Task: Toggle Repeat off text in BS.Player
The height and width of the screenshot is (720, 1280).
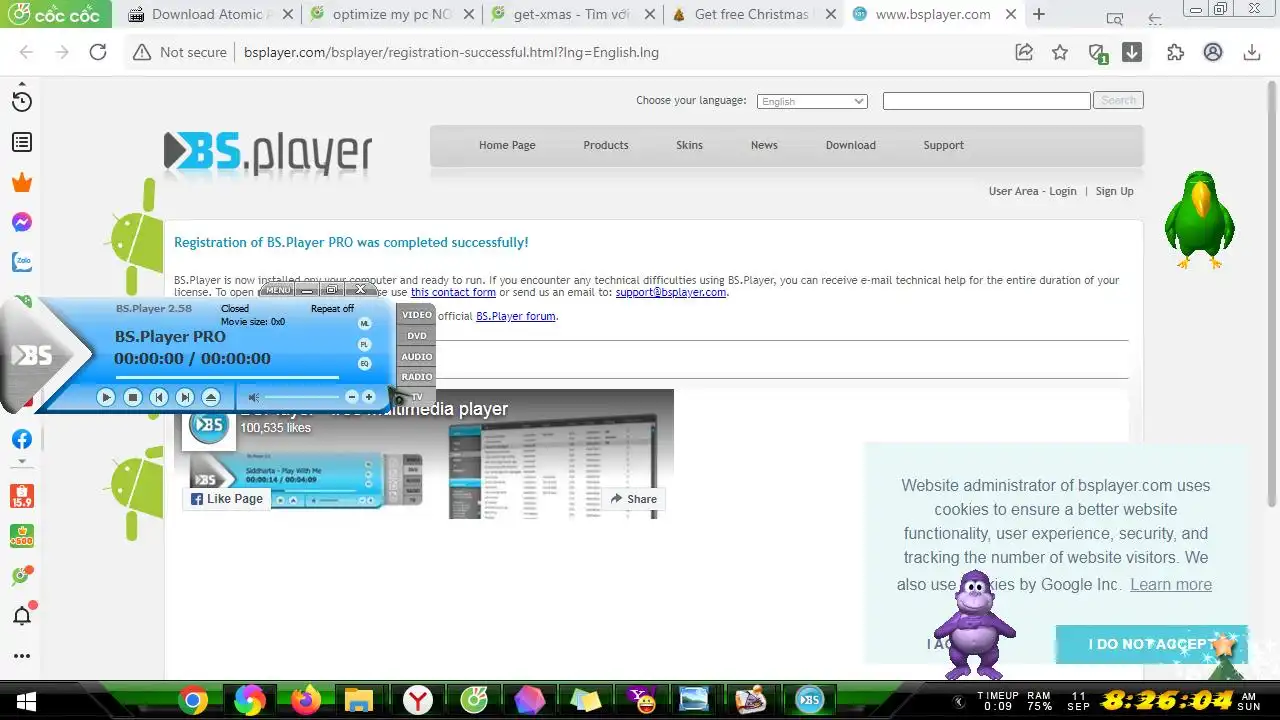Action: pyautogui.click(x=332, y=309)
